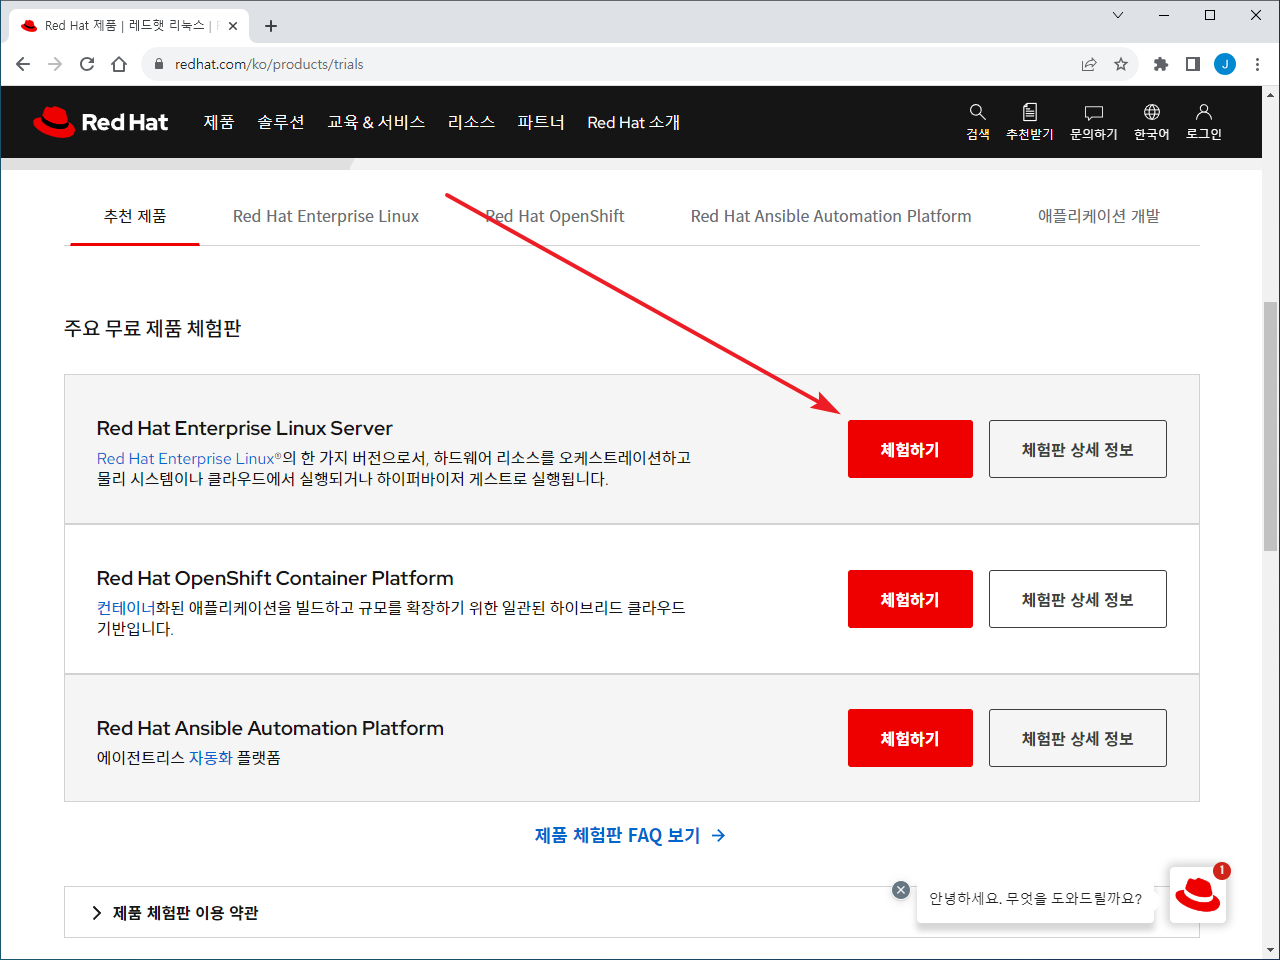
Task: Follow the 컨테이너 link
Action: (126, 608)
